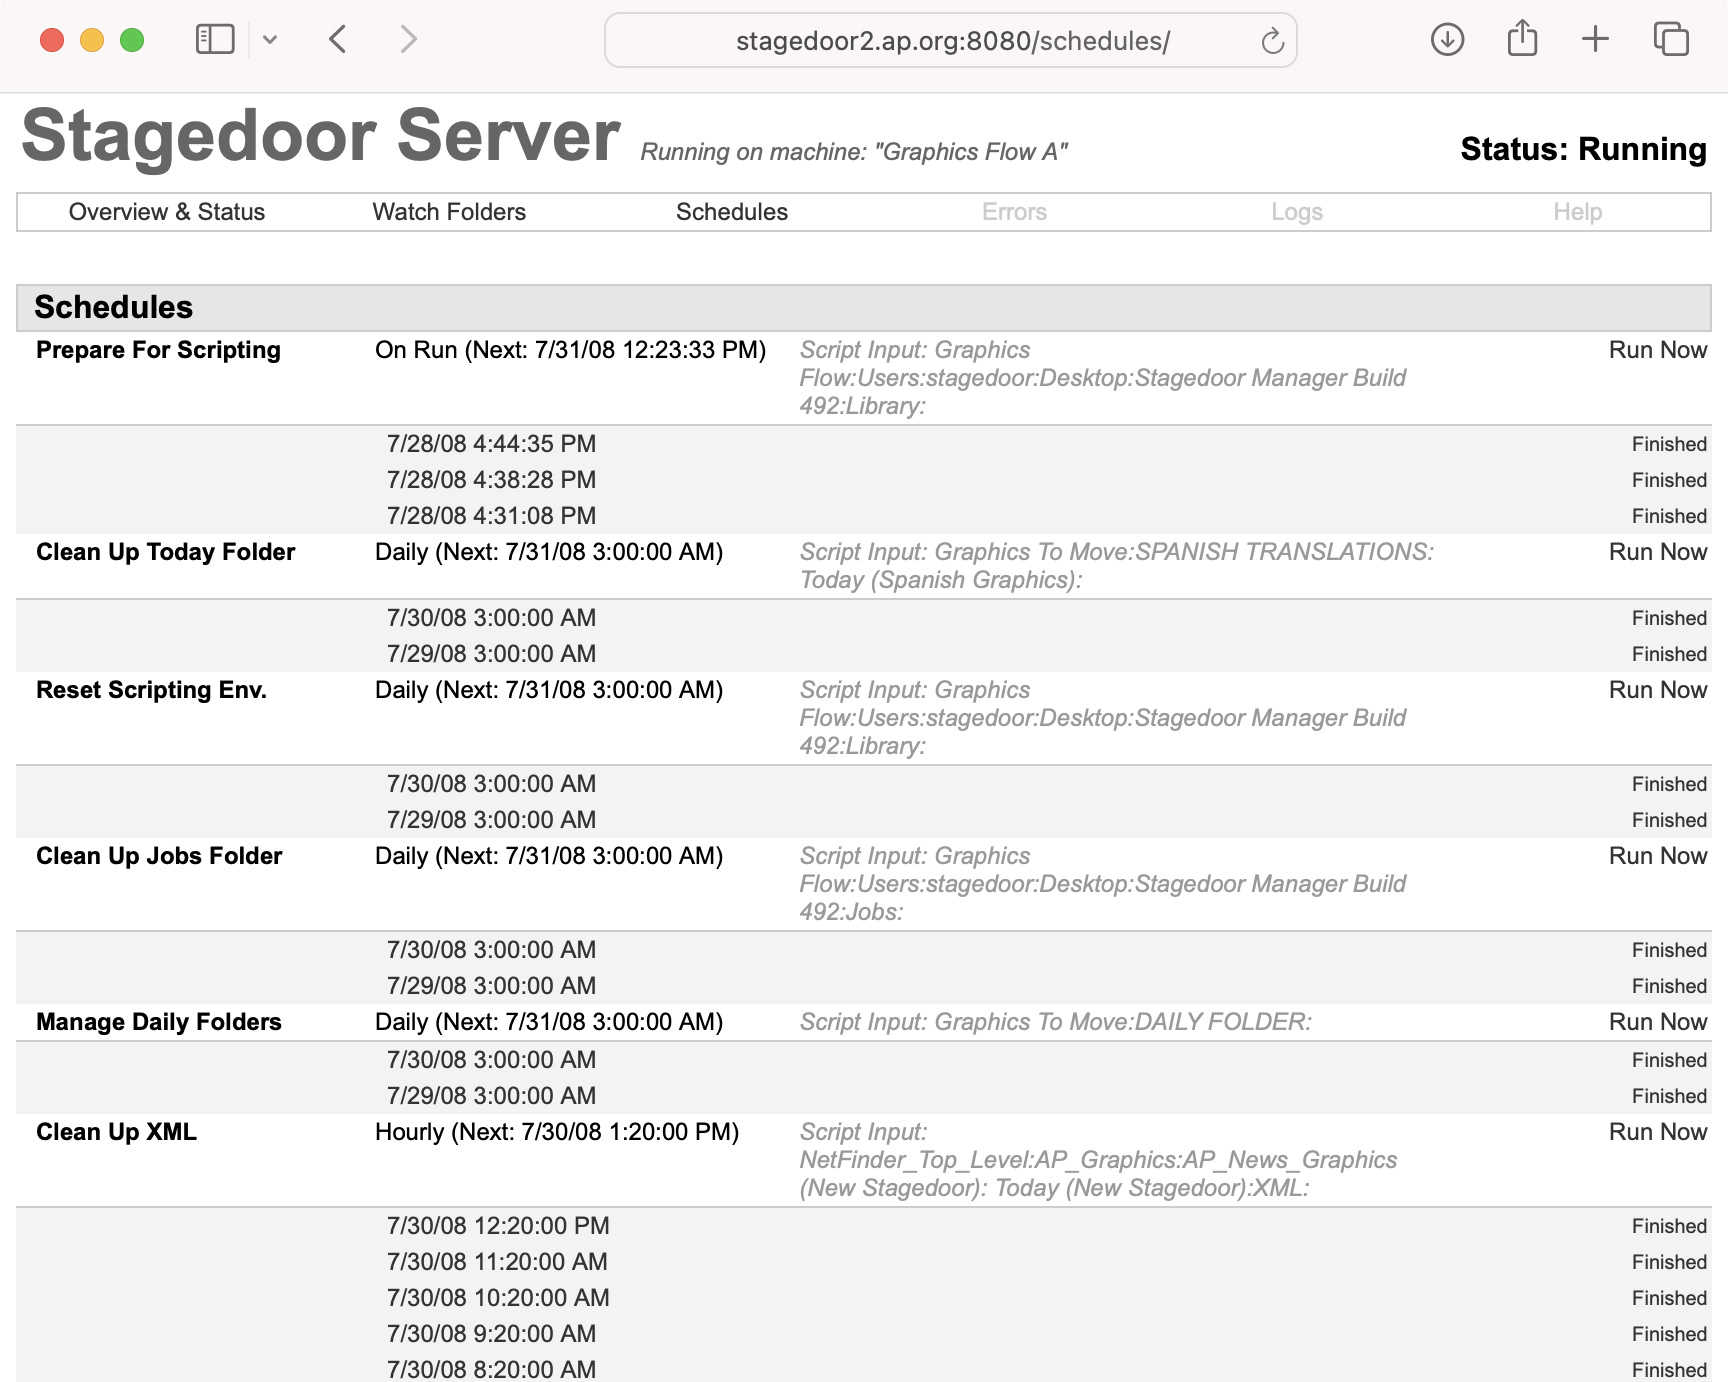Image resolution: width=1728 pixels, height=1382 pixels.
Task: Click the address bar showing stagedoor2.ap.org
Action: (x=950, y=41)
